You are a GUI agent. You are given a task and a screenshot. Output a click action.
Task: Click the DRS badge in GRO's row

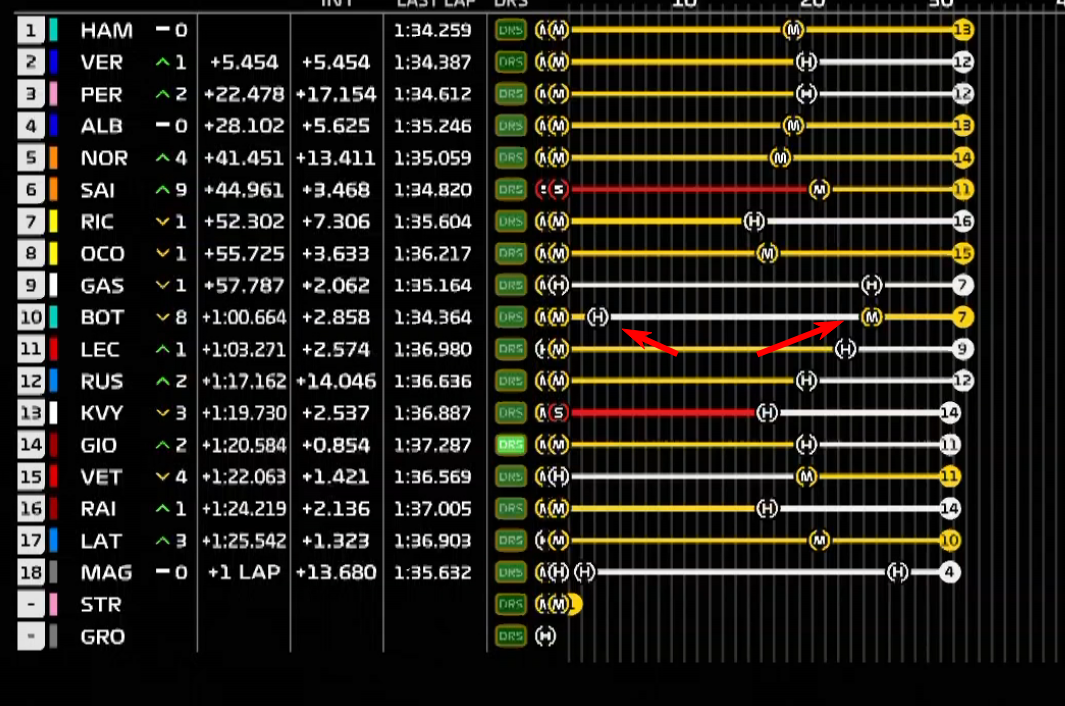tap(510, 636)
